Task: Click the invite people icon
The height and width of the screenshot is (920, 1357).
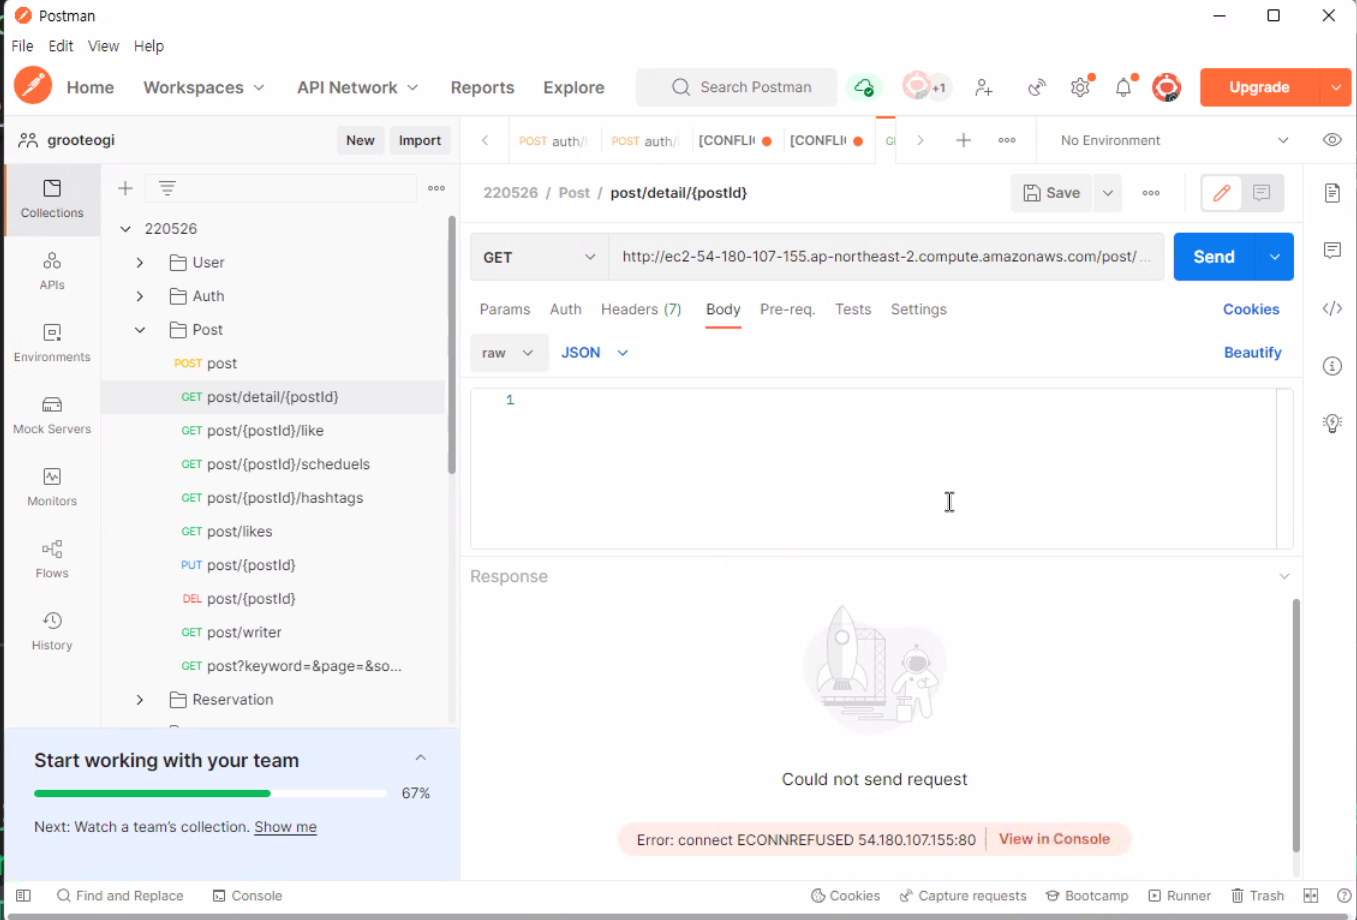Action: (x=984, y=88)
